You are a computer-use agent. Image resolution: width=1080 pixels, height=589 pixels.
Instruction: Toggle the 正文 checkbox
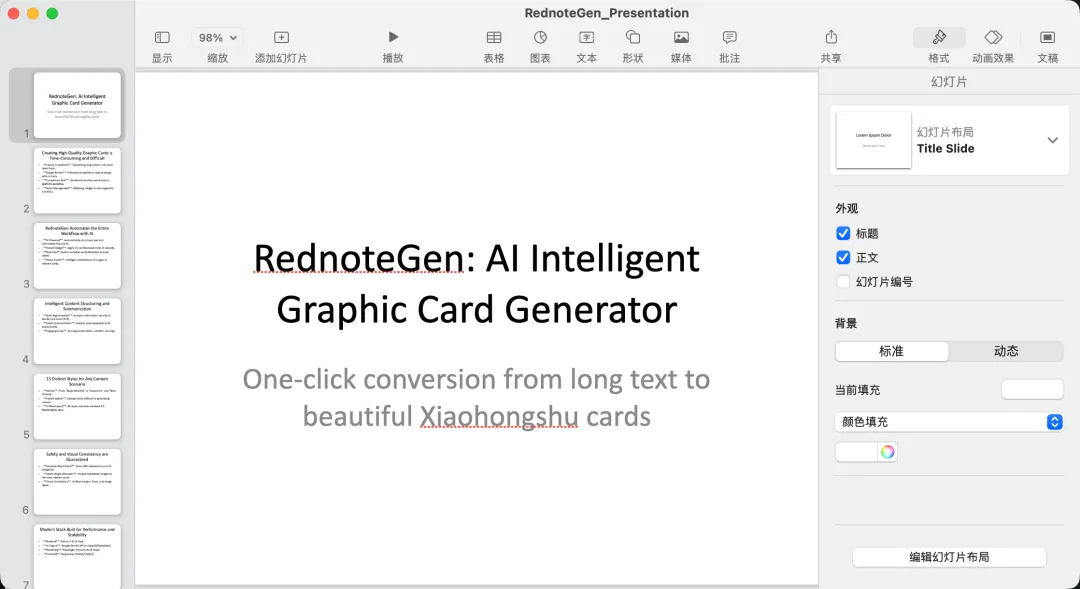tap(842, 258)
